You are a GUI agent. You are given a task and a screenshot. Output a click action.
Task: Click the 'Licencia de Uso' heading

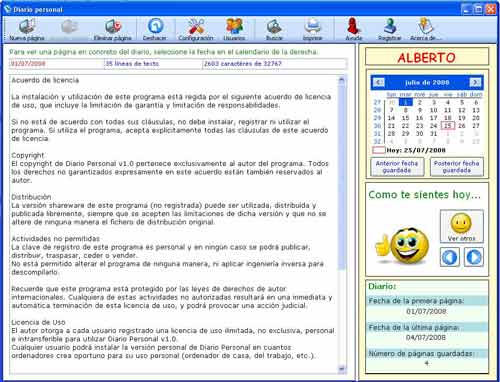pos(38,322)
